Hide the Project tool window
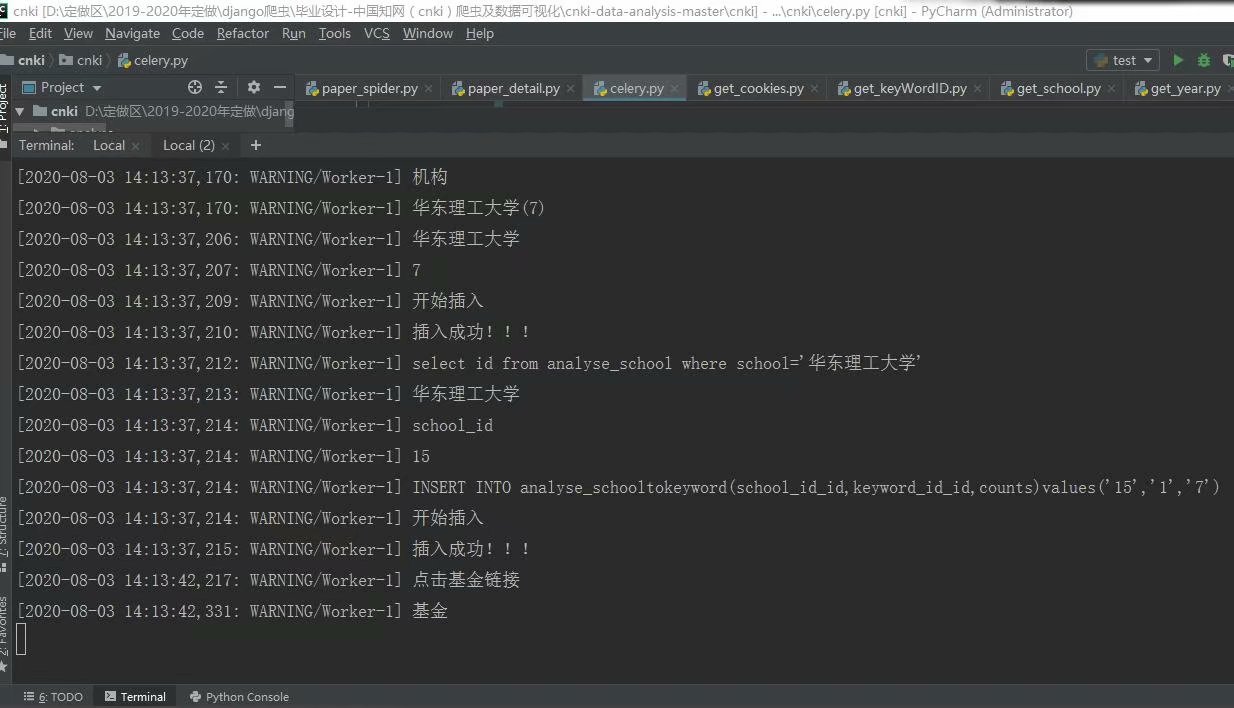This screenshot has height=708, width=1234. coord(279,88)
